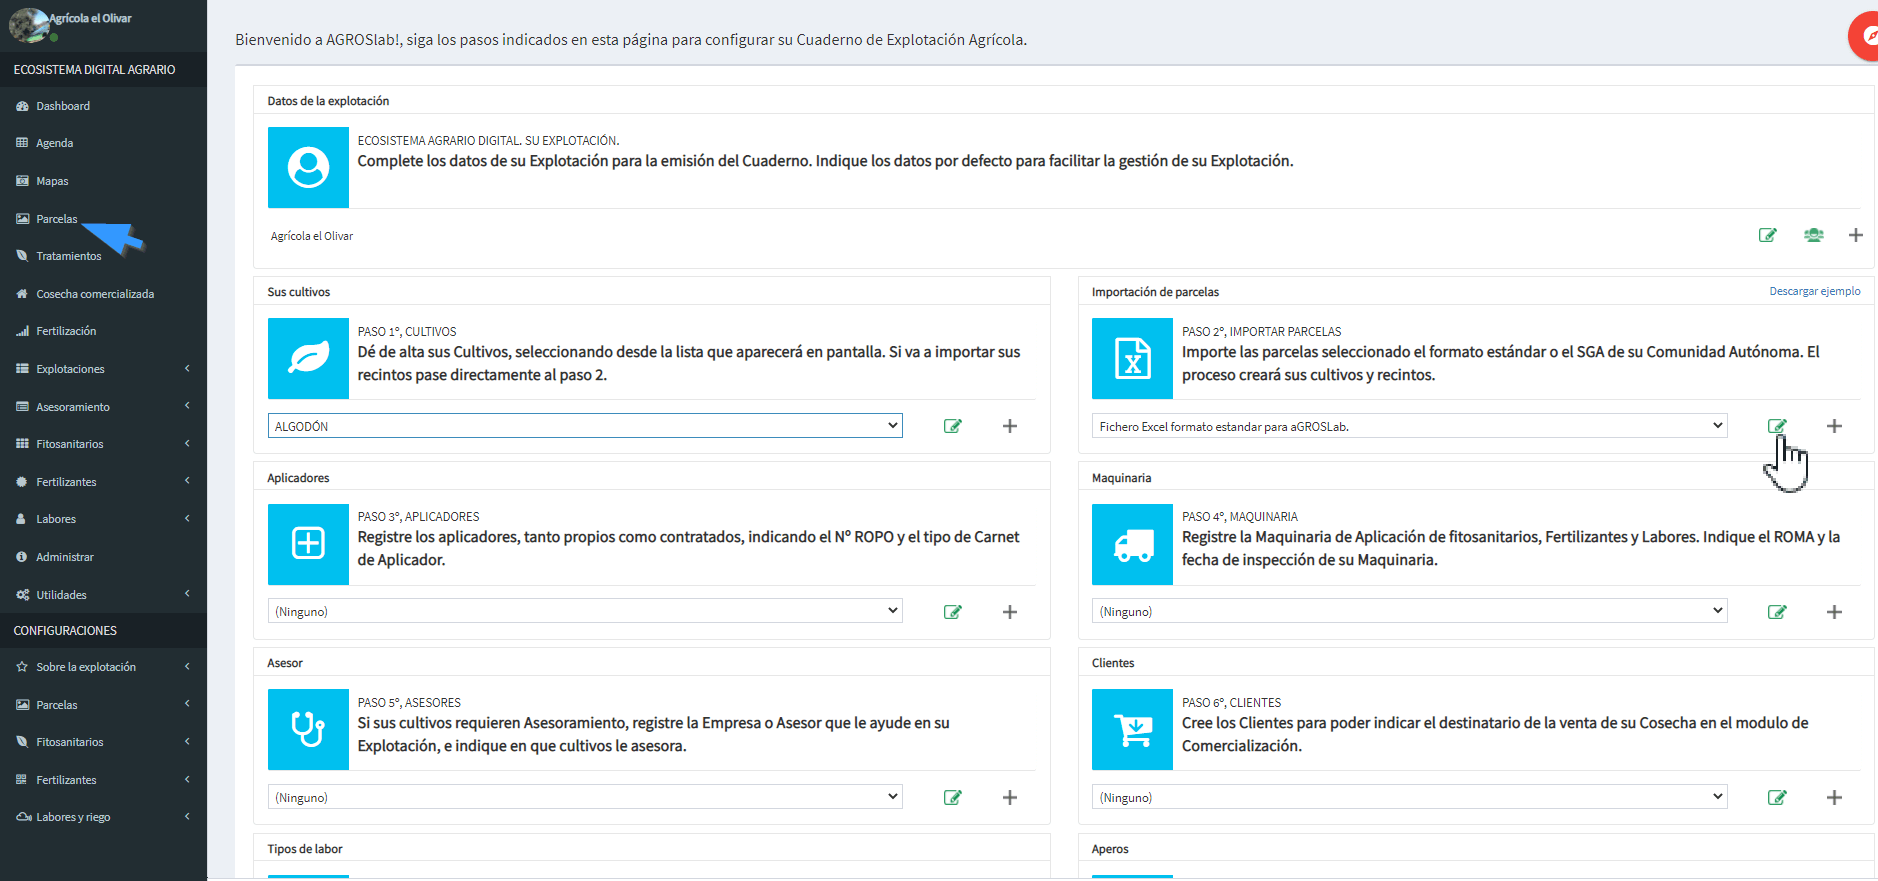
Task: Click the CONFIGURACIONES section header
Action: 65,631
